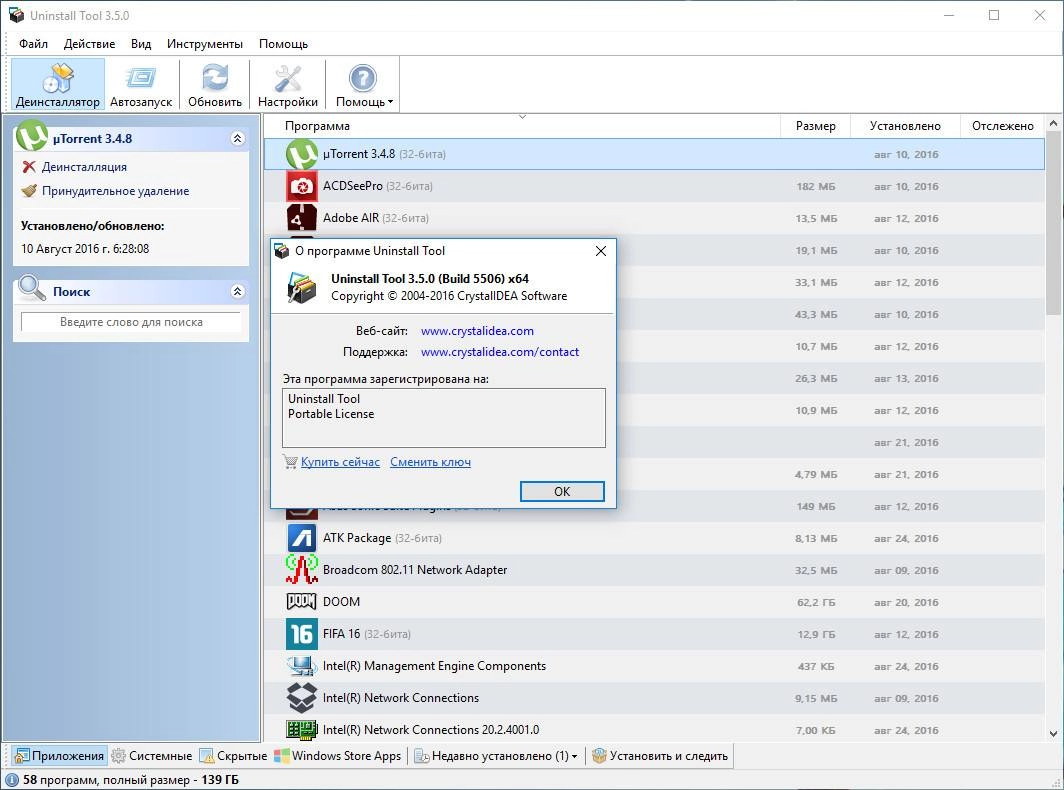Click the ATK Package size 8,13 МБ

(x=816, y=538)
